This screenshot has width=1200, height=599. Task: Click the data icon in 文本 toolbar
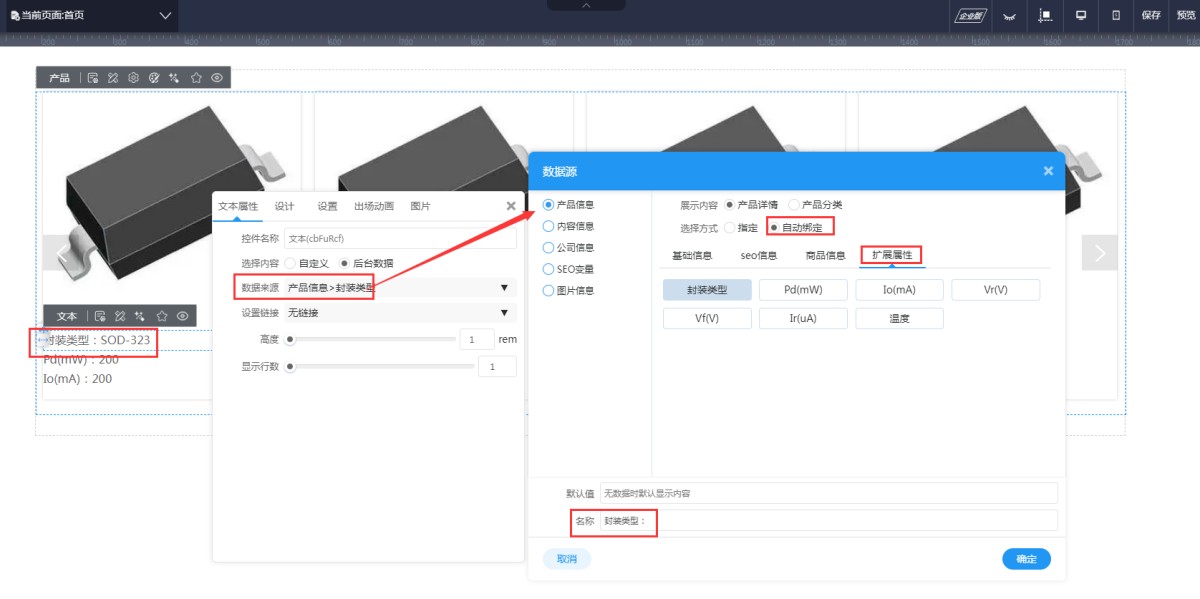point(100,316)
